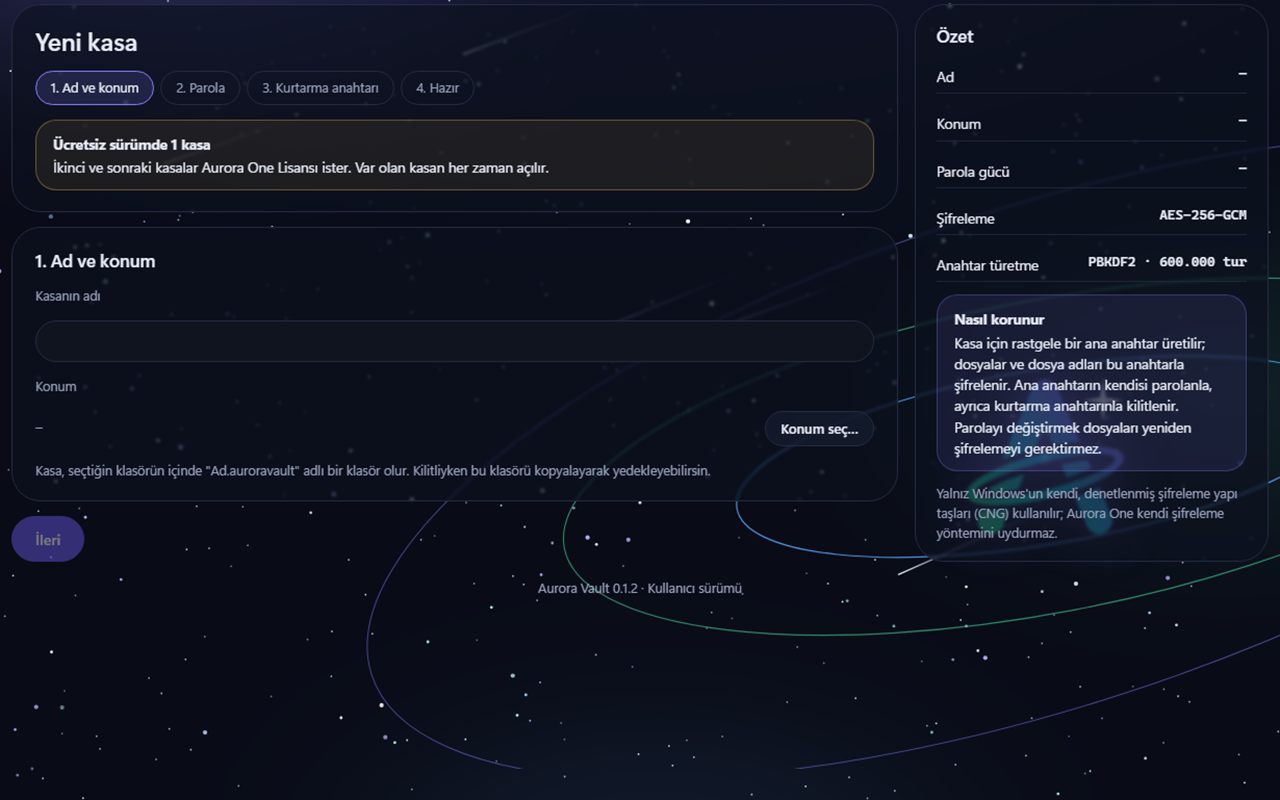This screenshot has width=1280, height=800.
Task: Click the "Parola gücü" summary row
Action: tap(1091, 171)
